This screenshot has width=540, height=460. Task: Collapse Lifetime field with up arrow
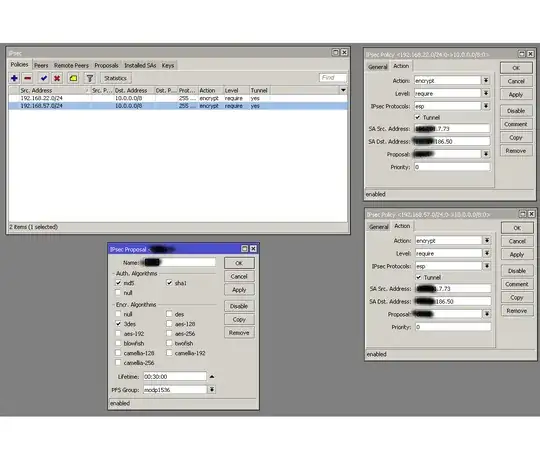(x=212, y=377)
